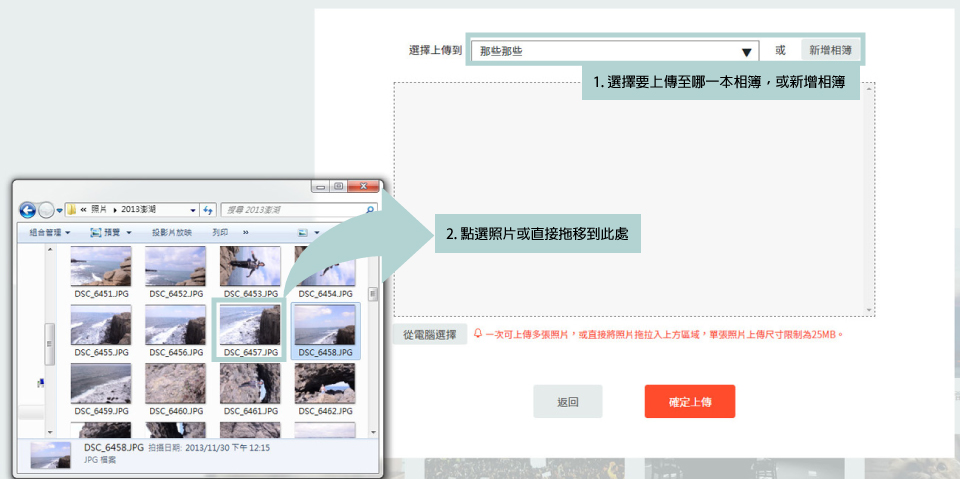Click the file list scroll-down arrow

373,432
